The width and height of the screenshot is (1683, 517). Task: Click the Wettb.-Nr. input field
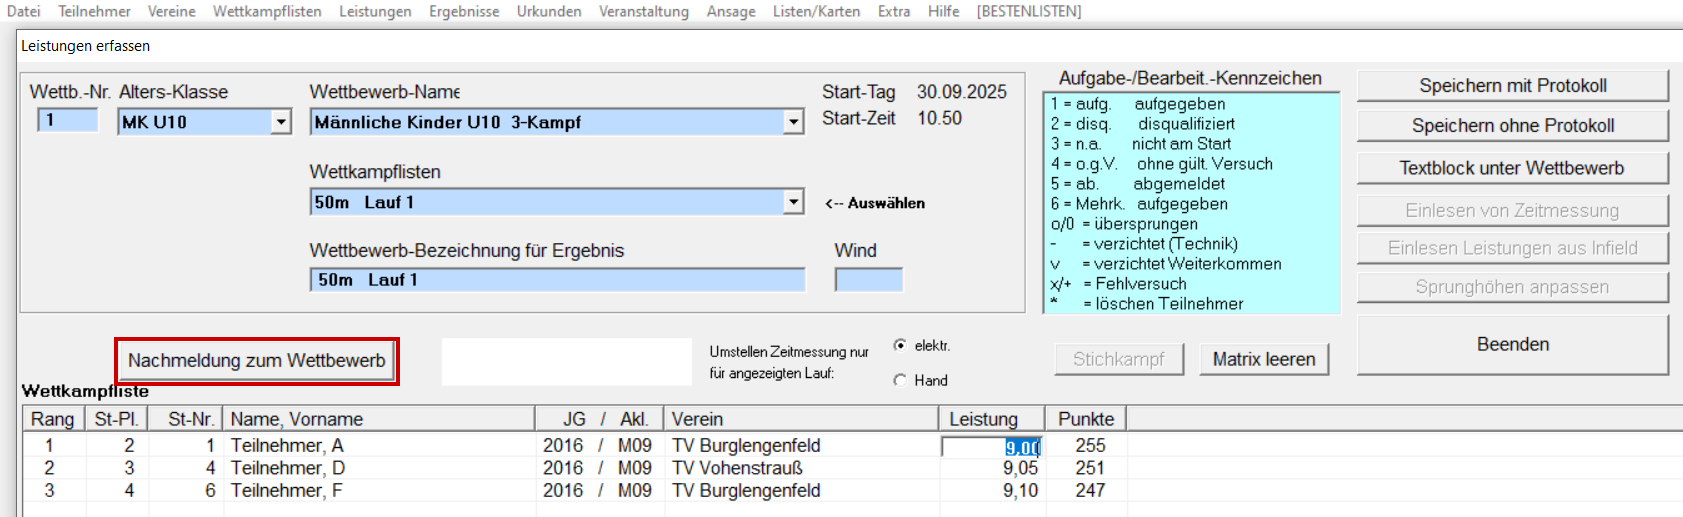point(68,121)
